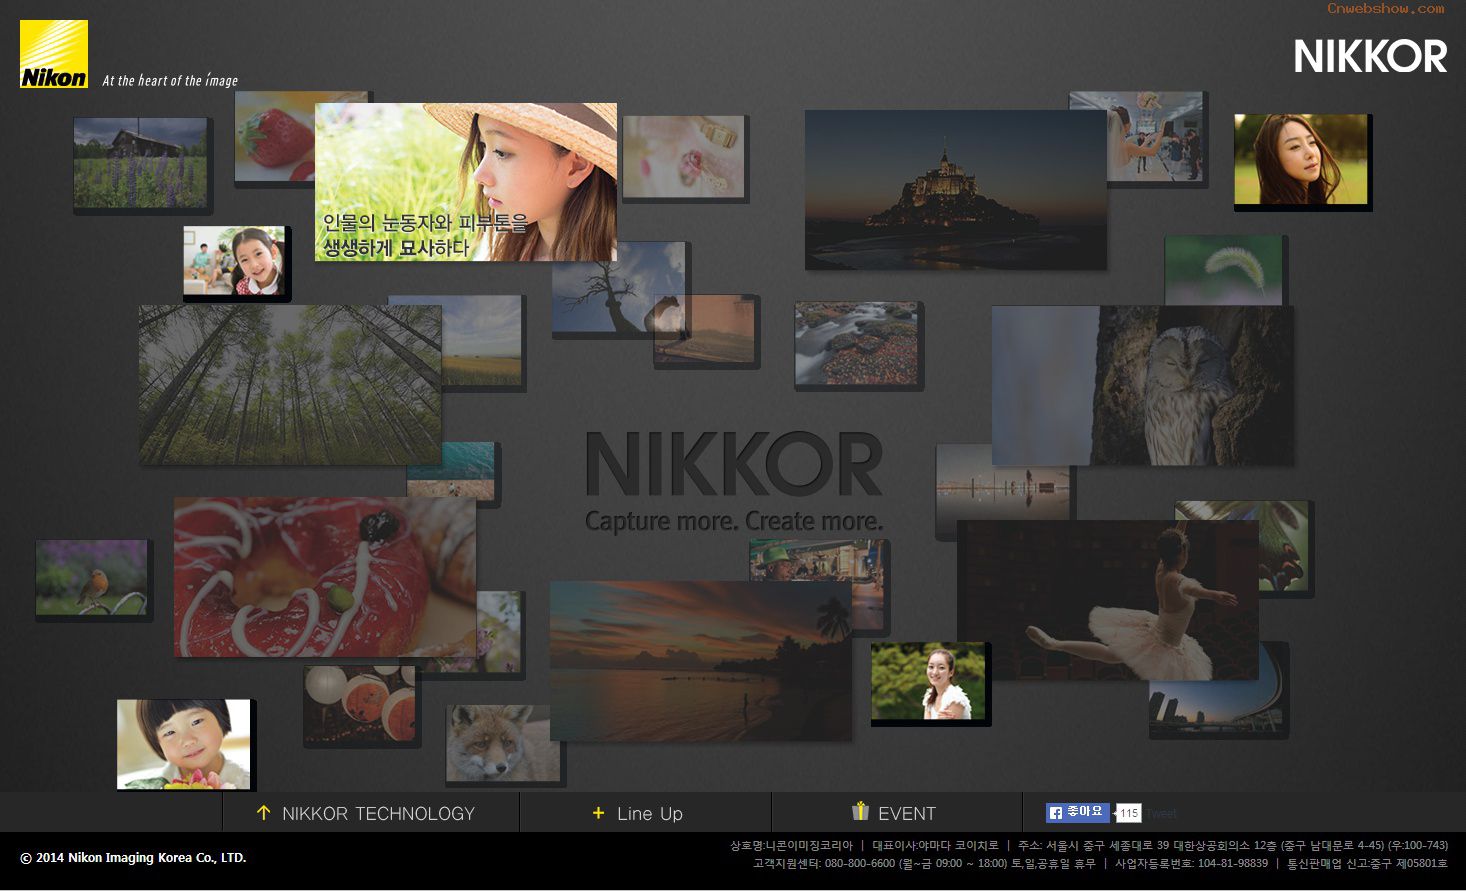The width and height of the screenshot is (1466, 892).
Task: Open the owl in tree photo
Action: [x=1142, y=385]
